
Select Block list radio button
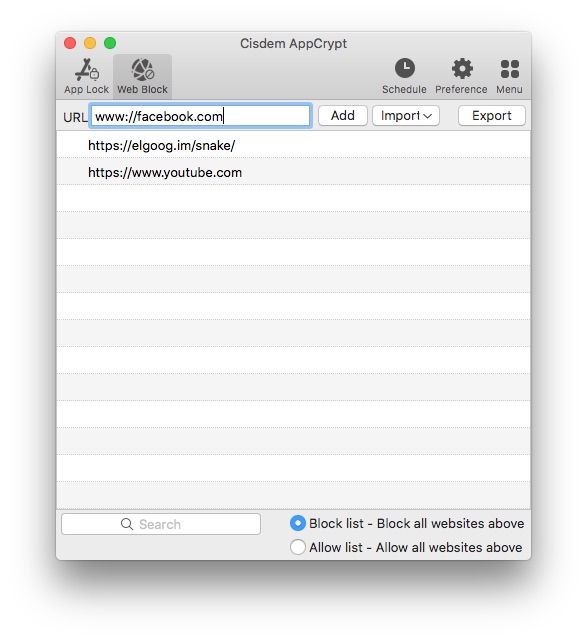pos(298,523)
